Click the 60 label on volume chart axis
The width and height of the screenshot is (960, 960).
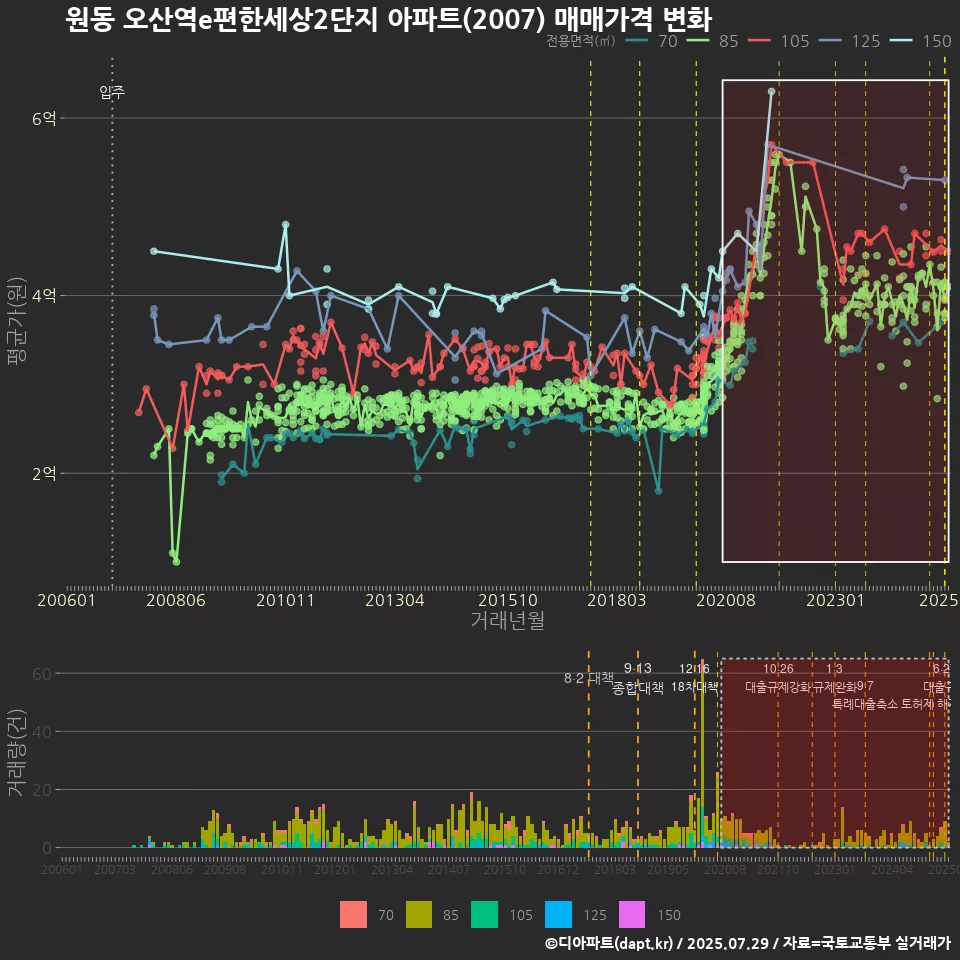[x=42, y=674]
